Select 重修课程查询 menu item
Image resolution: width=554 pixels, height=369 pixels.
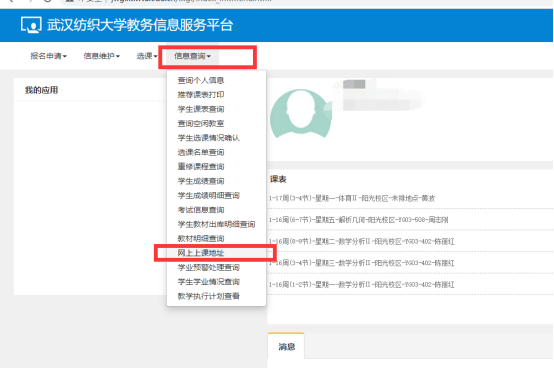(201, 166)
